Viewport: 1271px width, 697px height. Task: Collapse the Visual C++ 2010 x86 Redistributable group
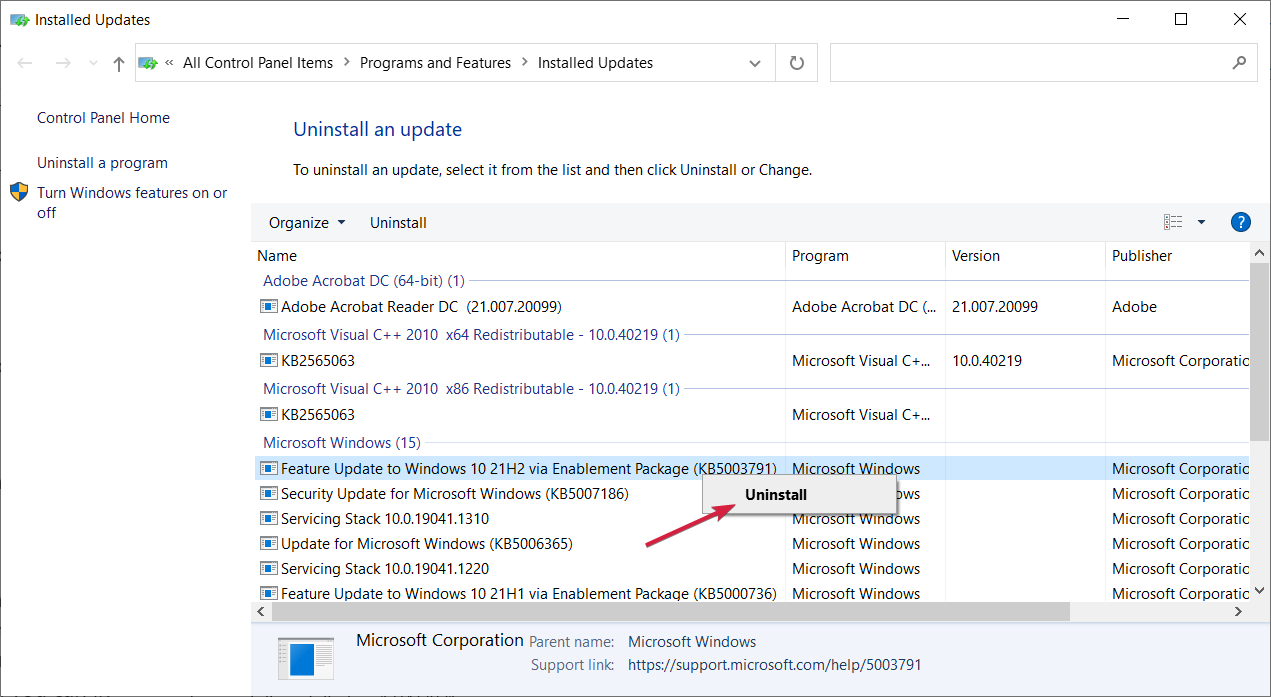click(471, 389)
